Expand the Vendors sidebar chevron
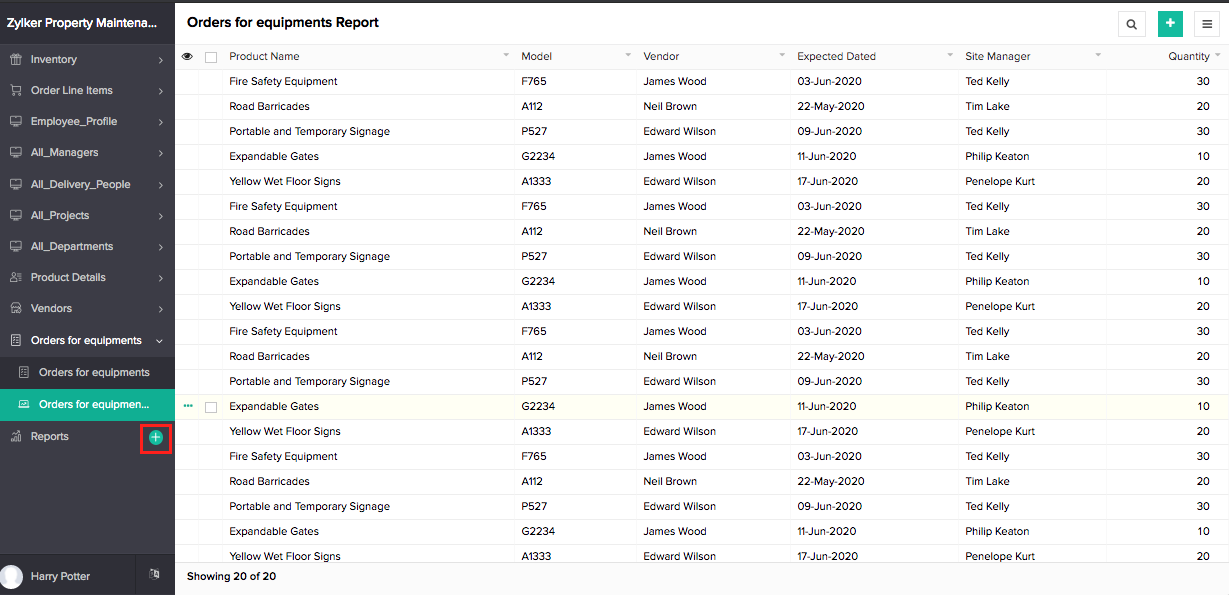Viewport: 1229px width, 595px height. 160,309
